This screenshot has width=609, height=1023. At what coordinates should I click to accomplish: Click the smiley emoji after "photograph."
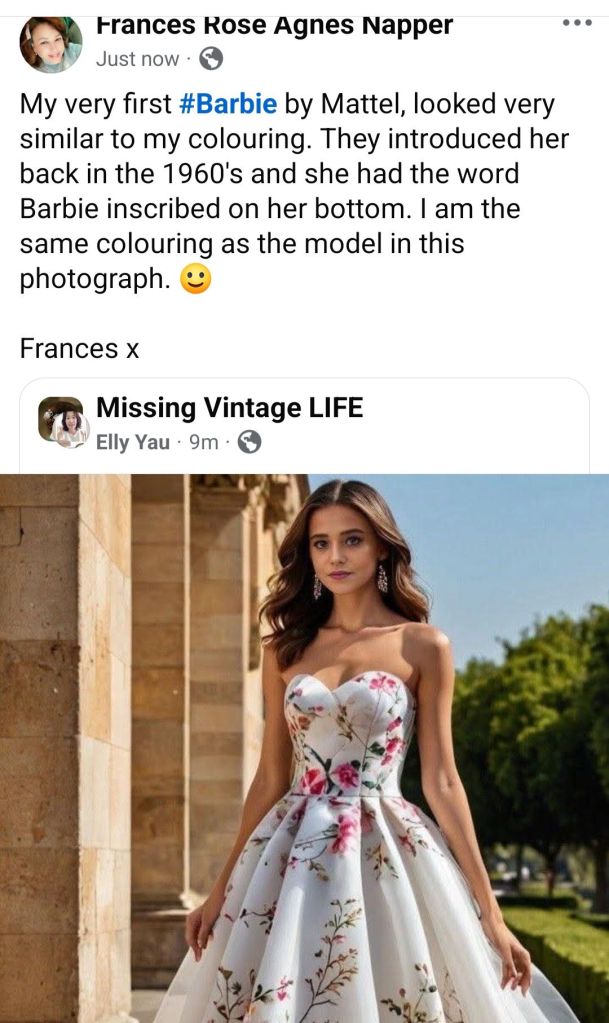pyautogui.click(x=196, y=281)
